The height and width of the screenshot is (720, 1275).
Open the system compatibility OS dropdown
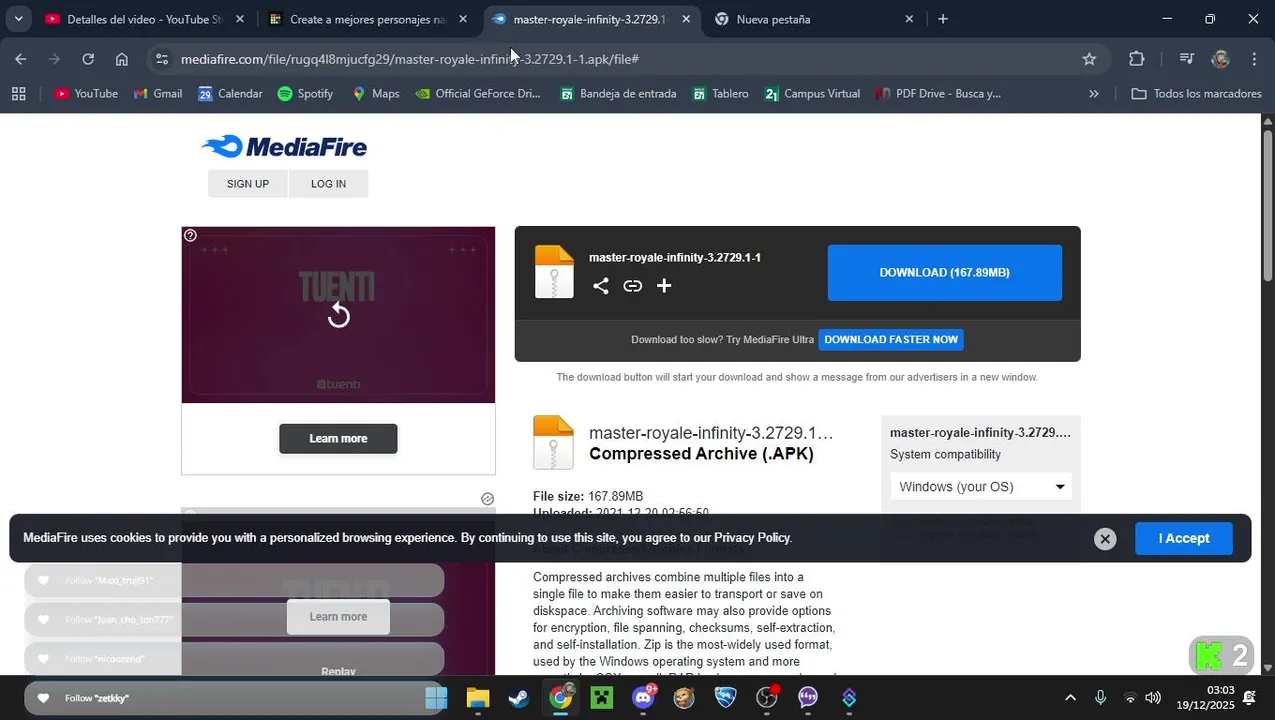981,487
